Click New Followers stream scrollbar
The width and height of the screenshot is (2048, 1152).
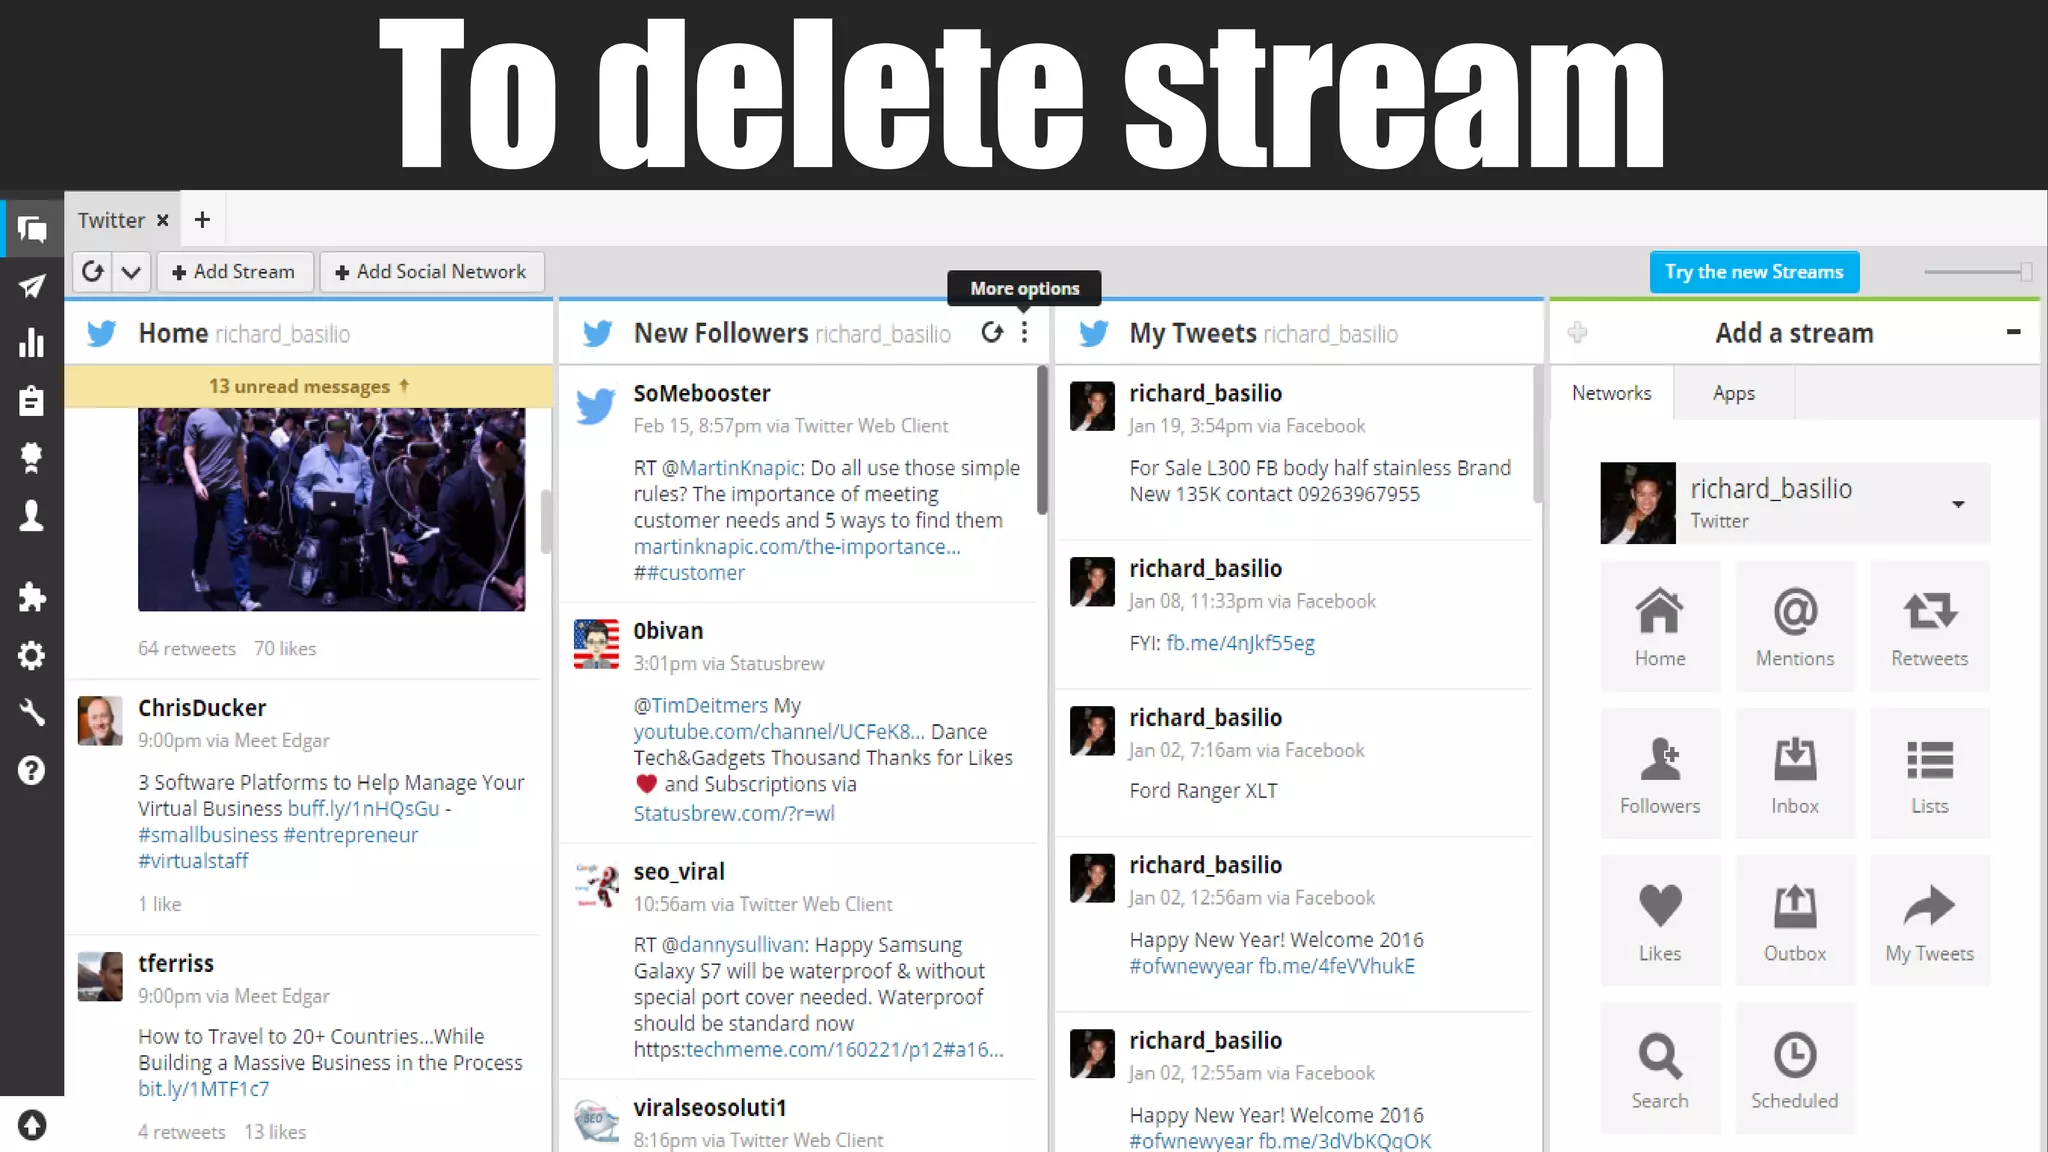(1042, 440)
